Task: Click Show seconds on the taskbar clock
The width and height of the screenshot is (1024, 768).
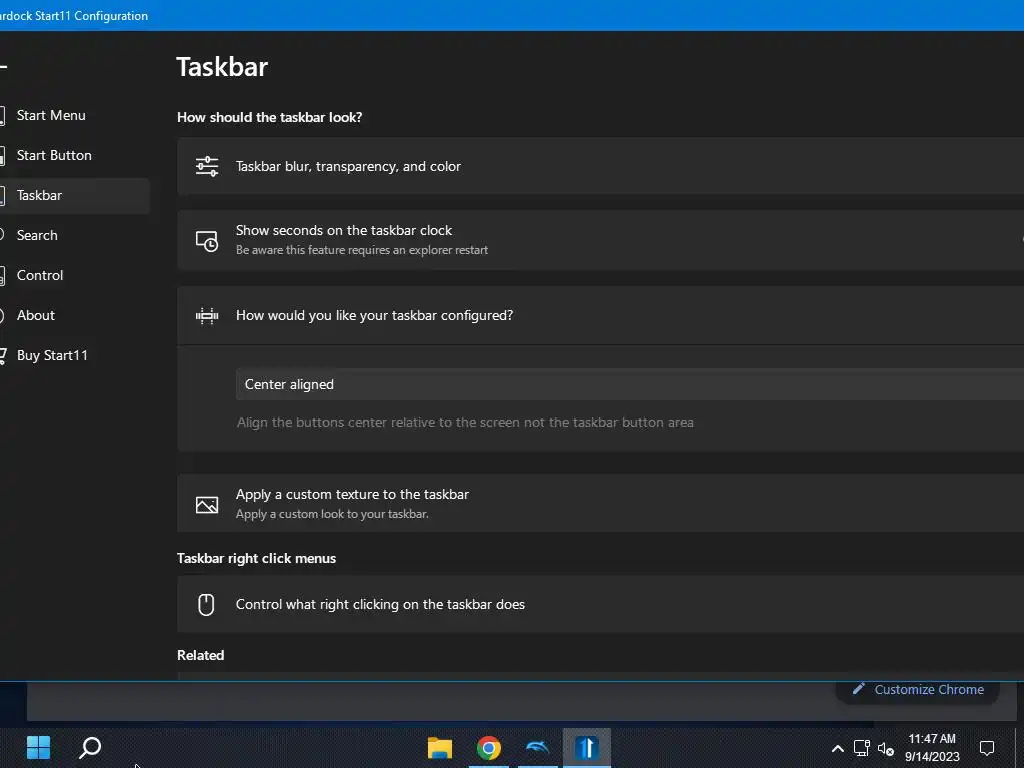Action: point(600,240)
